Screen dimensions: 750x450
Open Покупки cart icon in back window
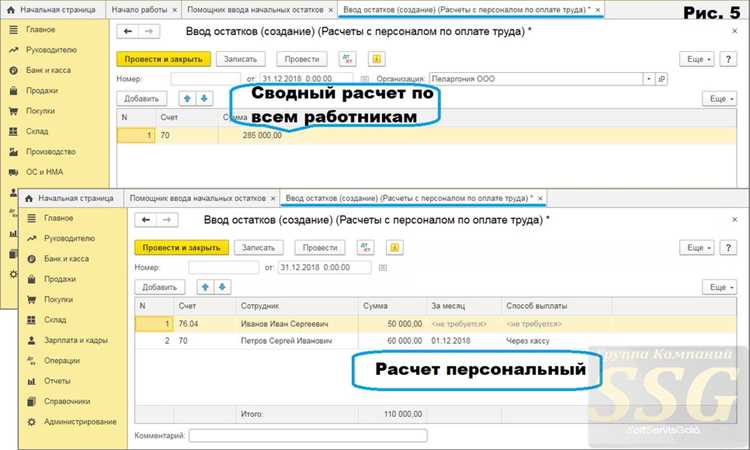pos(13,111)
